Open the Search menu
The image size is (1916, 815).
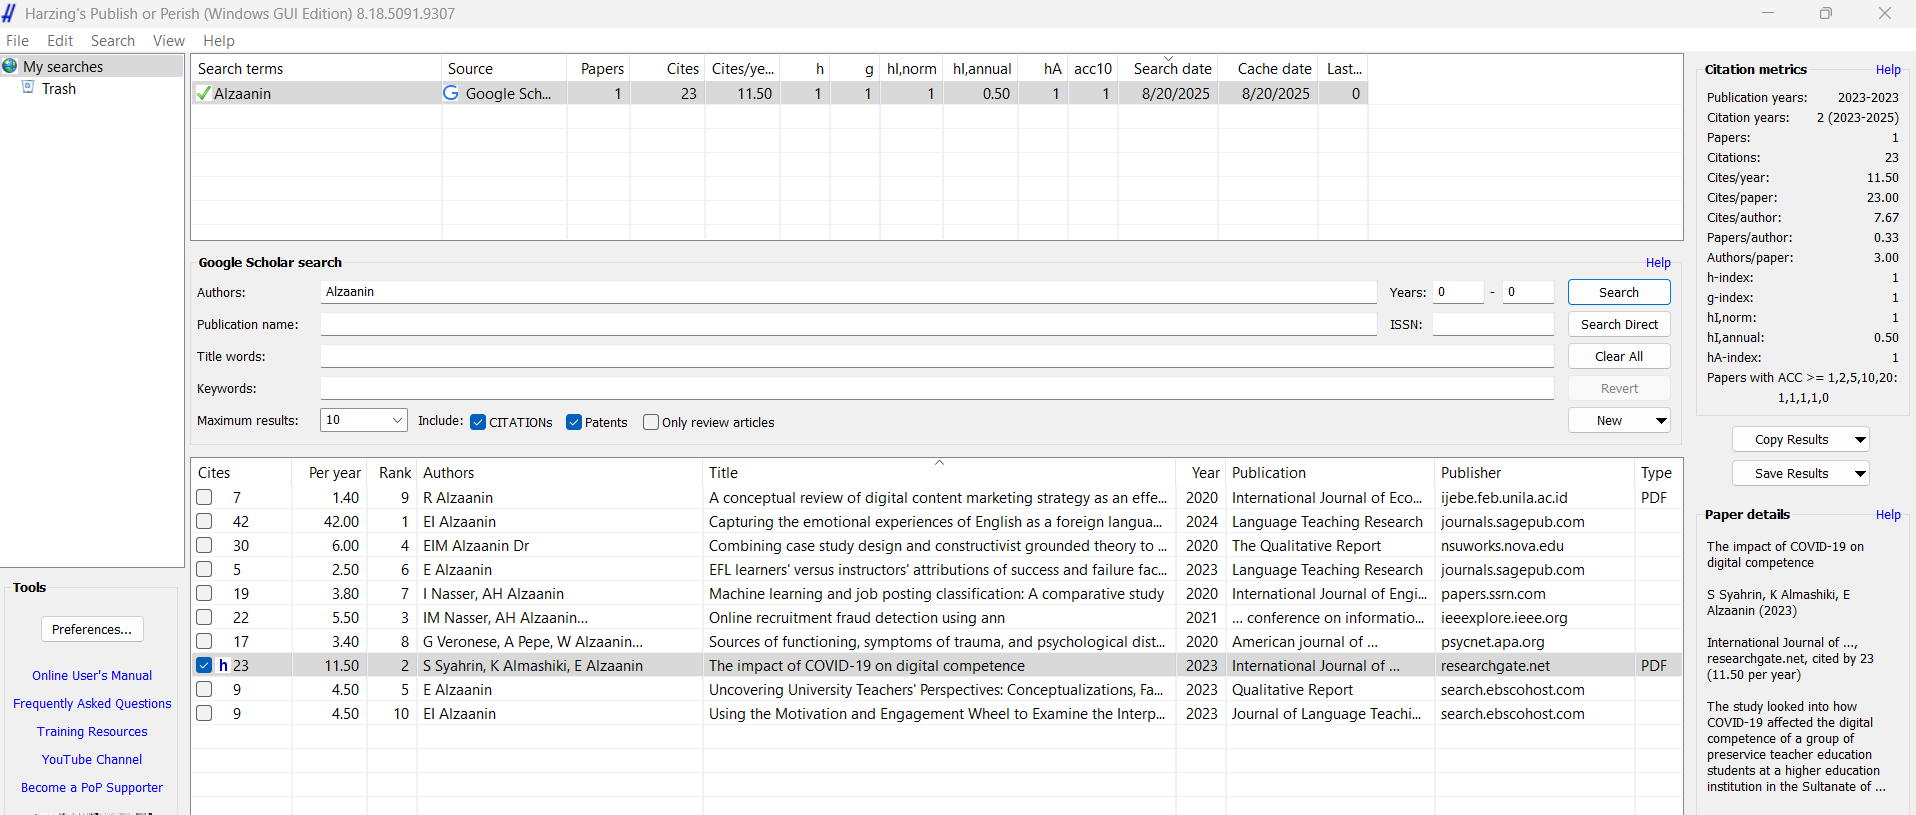point(112,41)
